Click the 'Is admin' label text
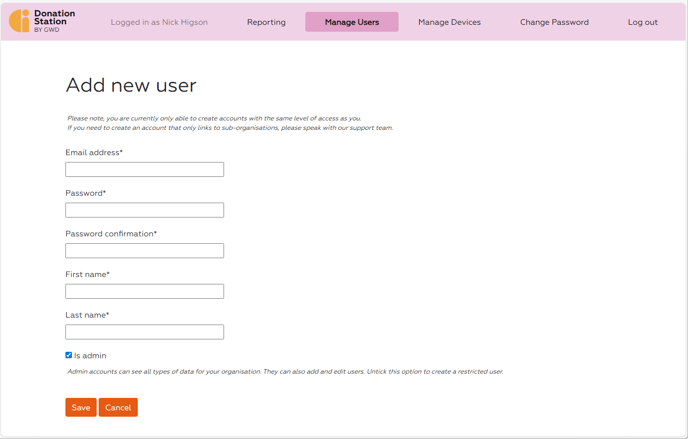688x439 pixels. pyautogui.click(x=90, y=356)
